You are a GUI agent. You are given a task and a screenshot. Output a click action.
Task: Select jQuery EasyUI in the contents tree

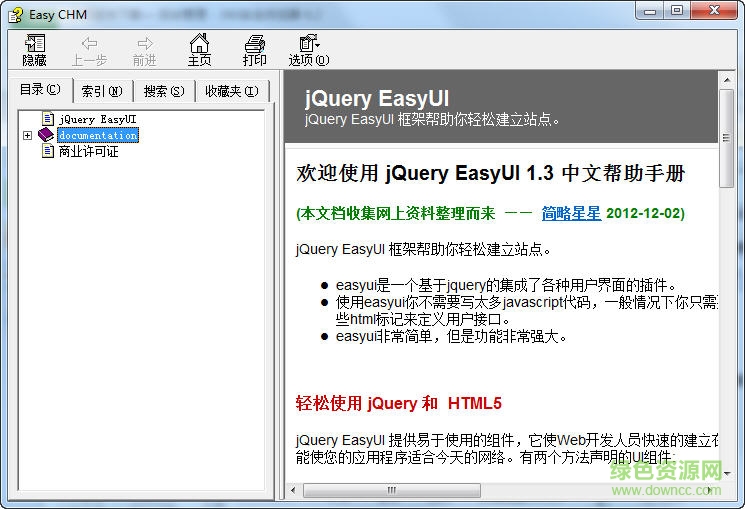pyautogui.click(x=97, y=119)
